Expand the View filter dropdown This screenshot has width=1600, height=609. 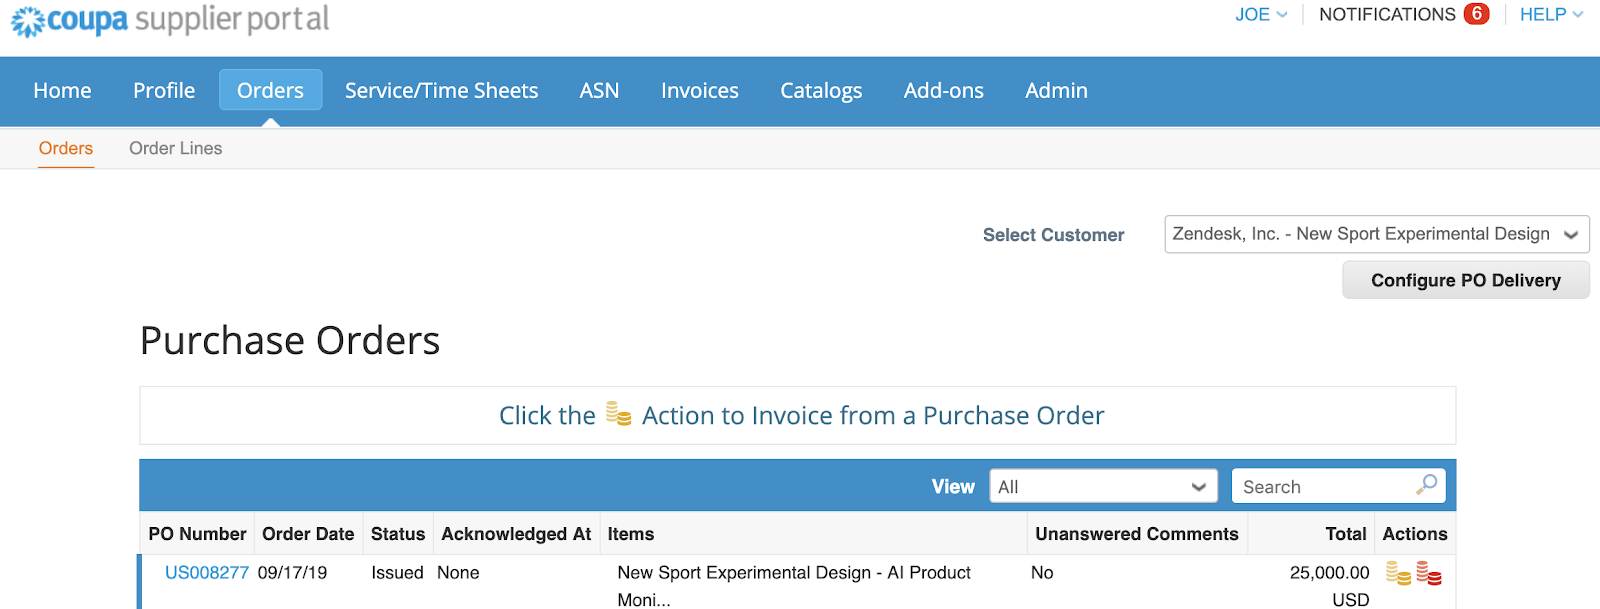tap(1103, 487)
